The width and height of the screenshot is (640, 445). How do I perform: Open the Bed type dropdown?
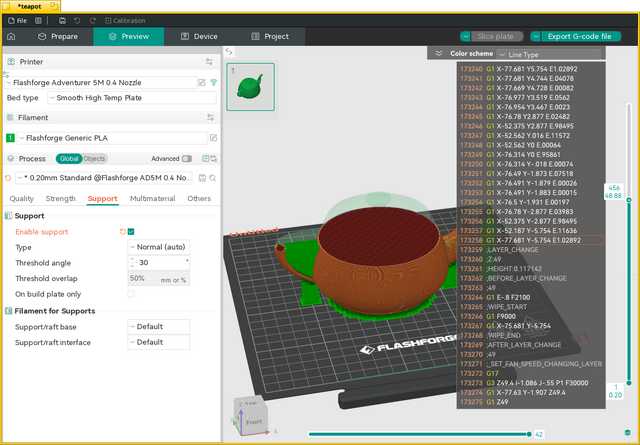(x=132, y=98)
